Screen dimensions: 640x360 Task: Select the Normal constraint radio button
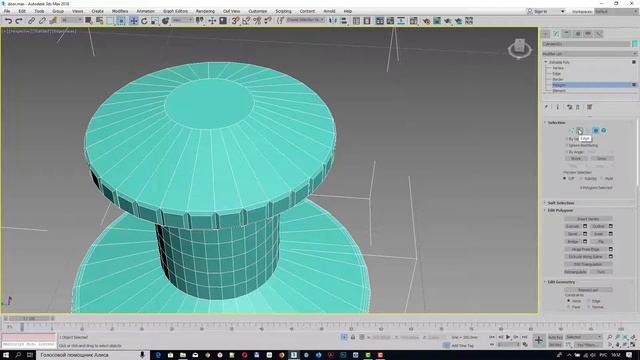(x=589, y=307)
